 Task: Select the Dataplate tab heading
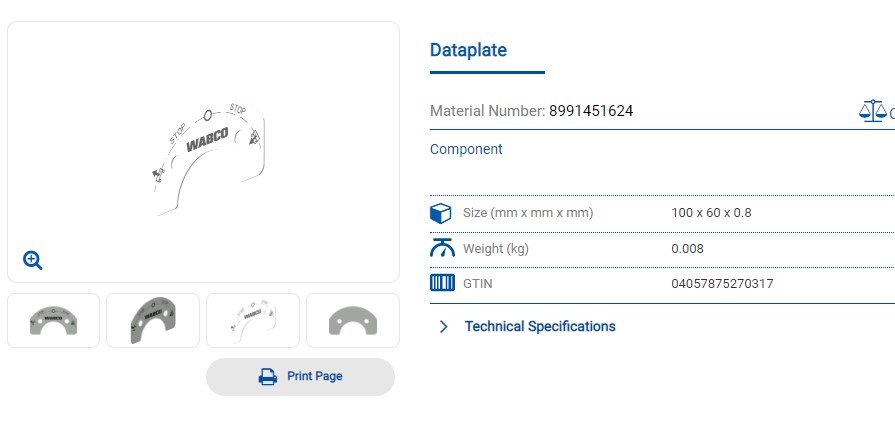point(468,50)
